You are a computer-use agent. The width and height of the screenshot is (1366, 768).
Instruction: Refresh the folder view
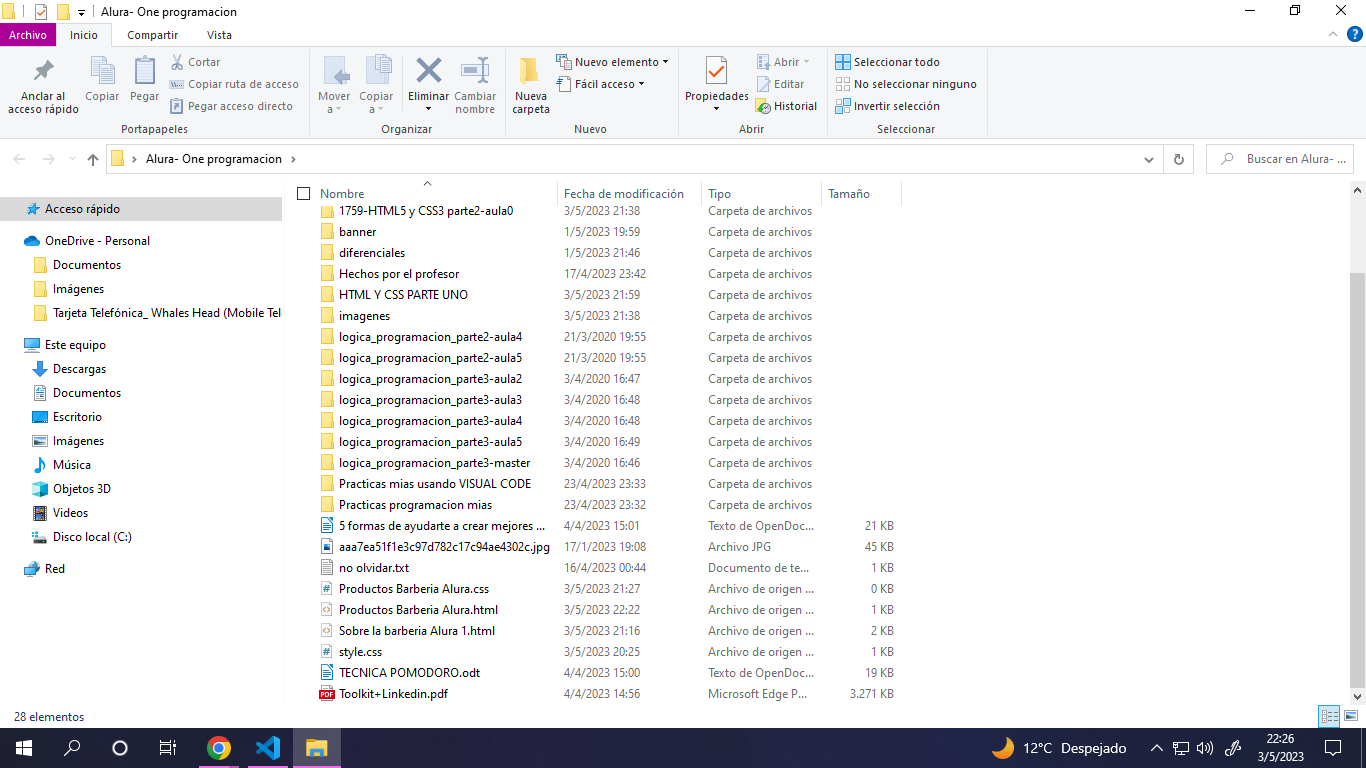coord(1178,159)
